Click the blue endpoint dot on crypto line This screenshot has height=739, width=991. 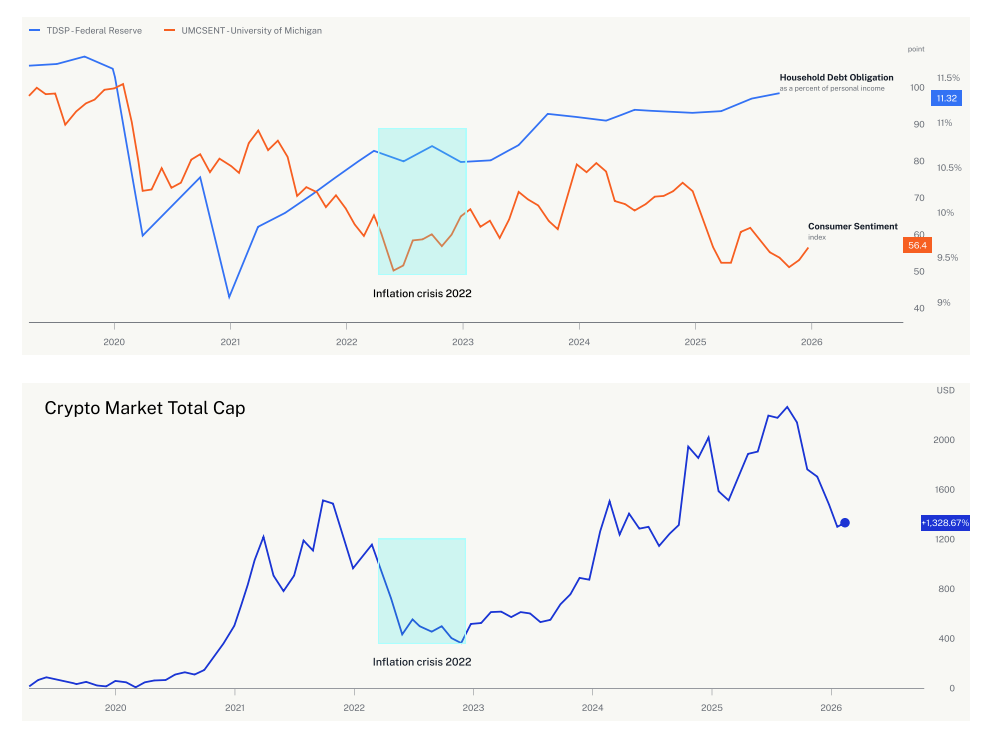[x=845, y=523]
